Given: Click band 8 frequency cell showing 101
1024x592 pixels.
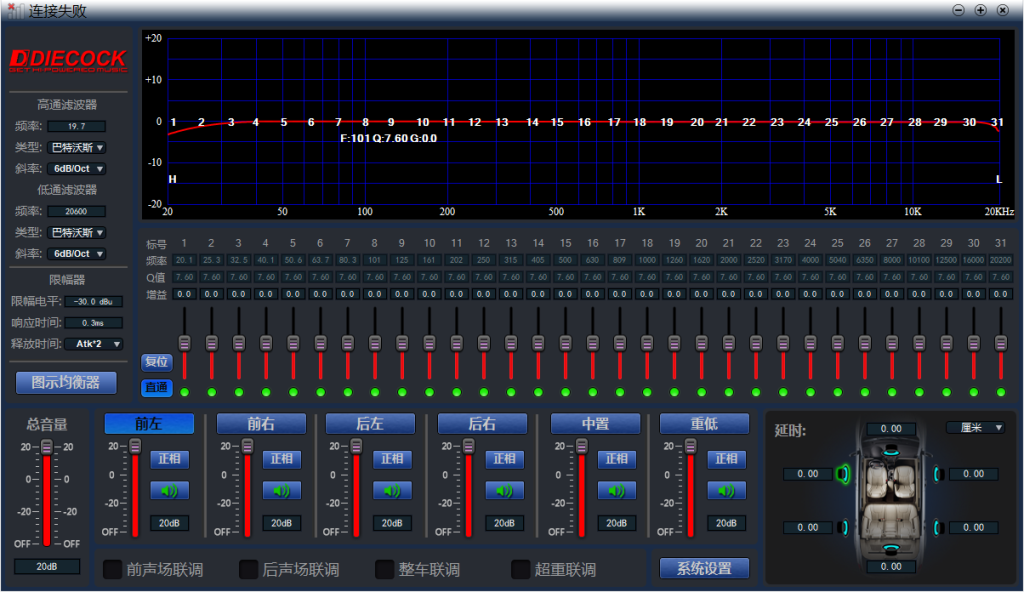Looking at the screenshot, I should 374,259.
